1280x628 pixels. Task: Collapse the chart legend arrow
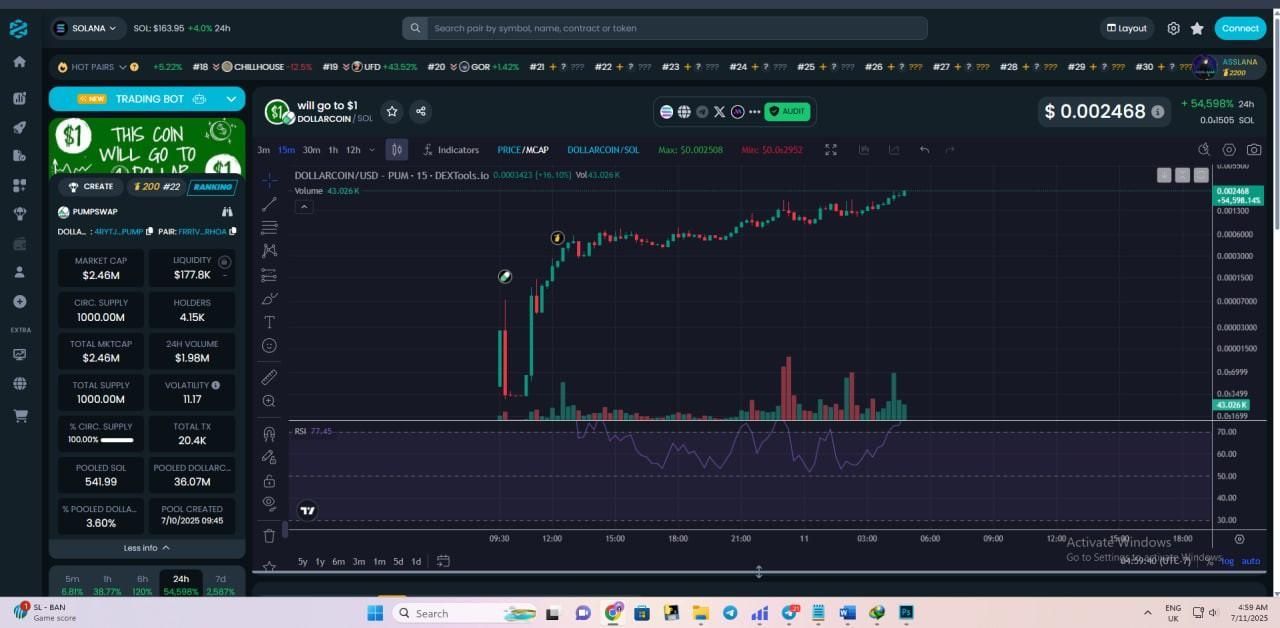(304, 207)
